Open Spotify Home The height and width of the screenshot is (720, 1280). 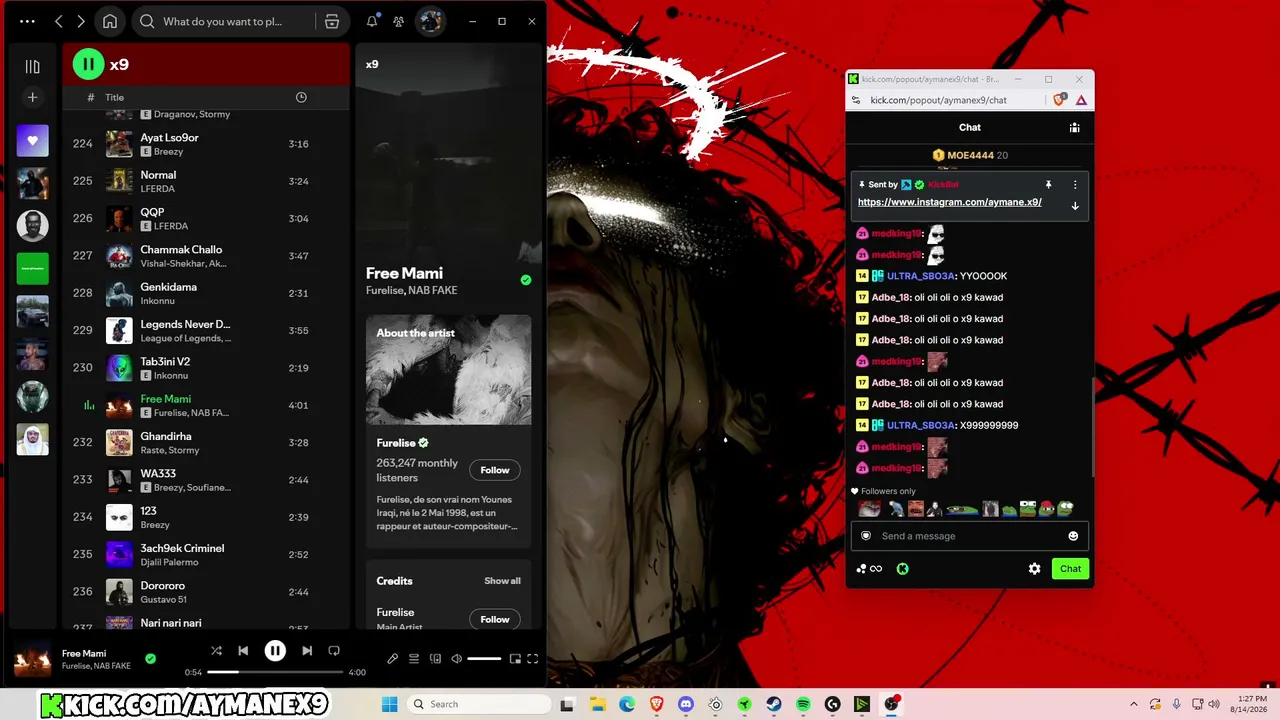pyautogui.click(x=110, y=21)
